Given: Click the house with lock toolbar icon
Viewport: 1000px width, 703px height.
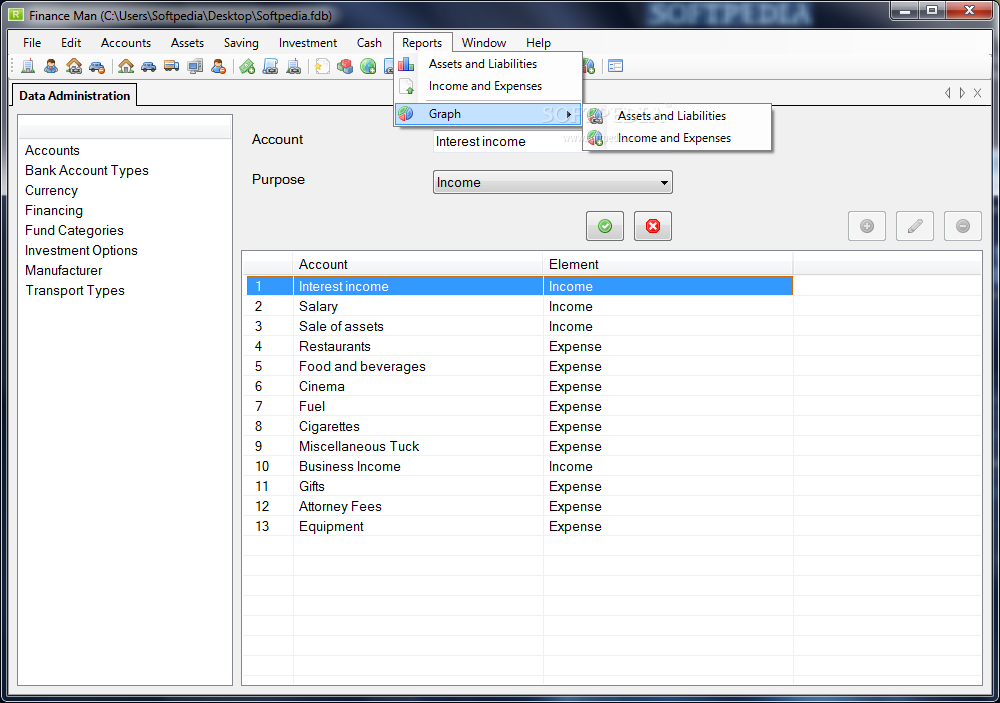Looking at the screenshot, I should coord(74,66).
